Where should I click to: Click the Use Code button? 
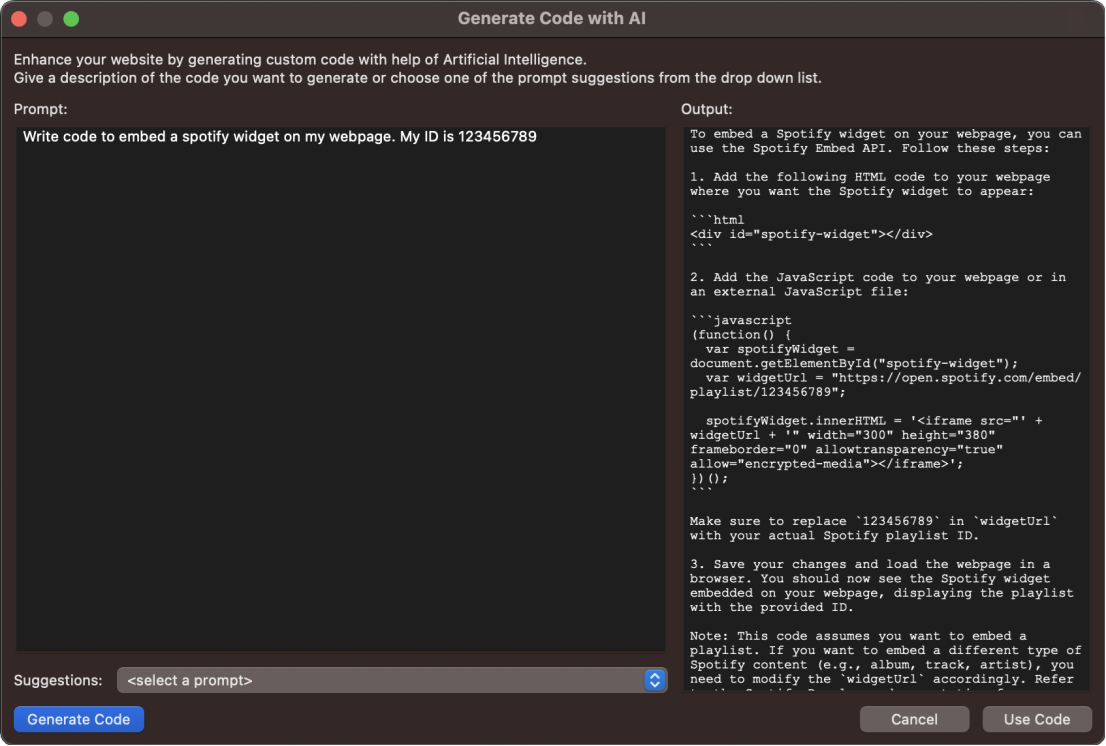(1036, 719)
